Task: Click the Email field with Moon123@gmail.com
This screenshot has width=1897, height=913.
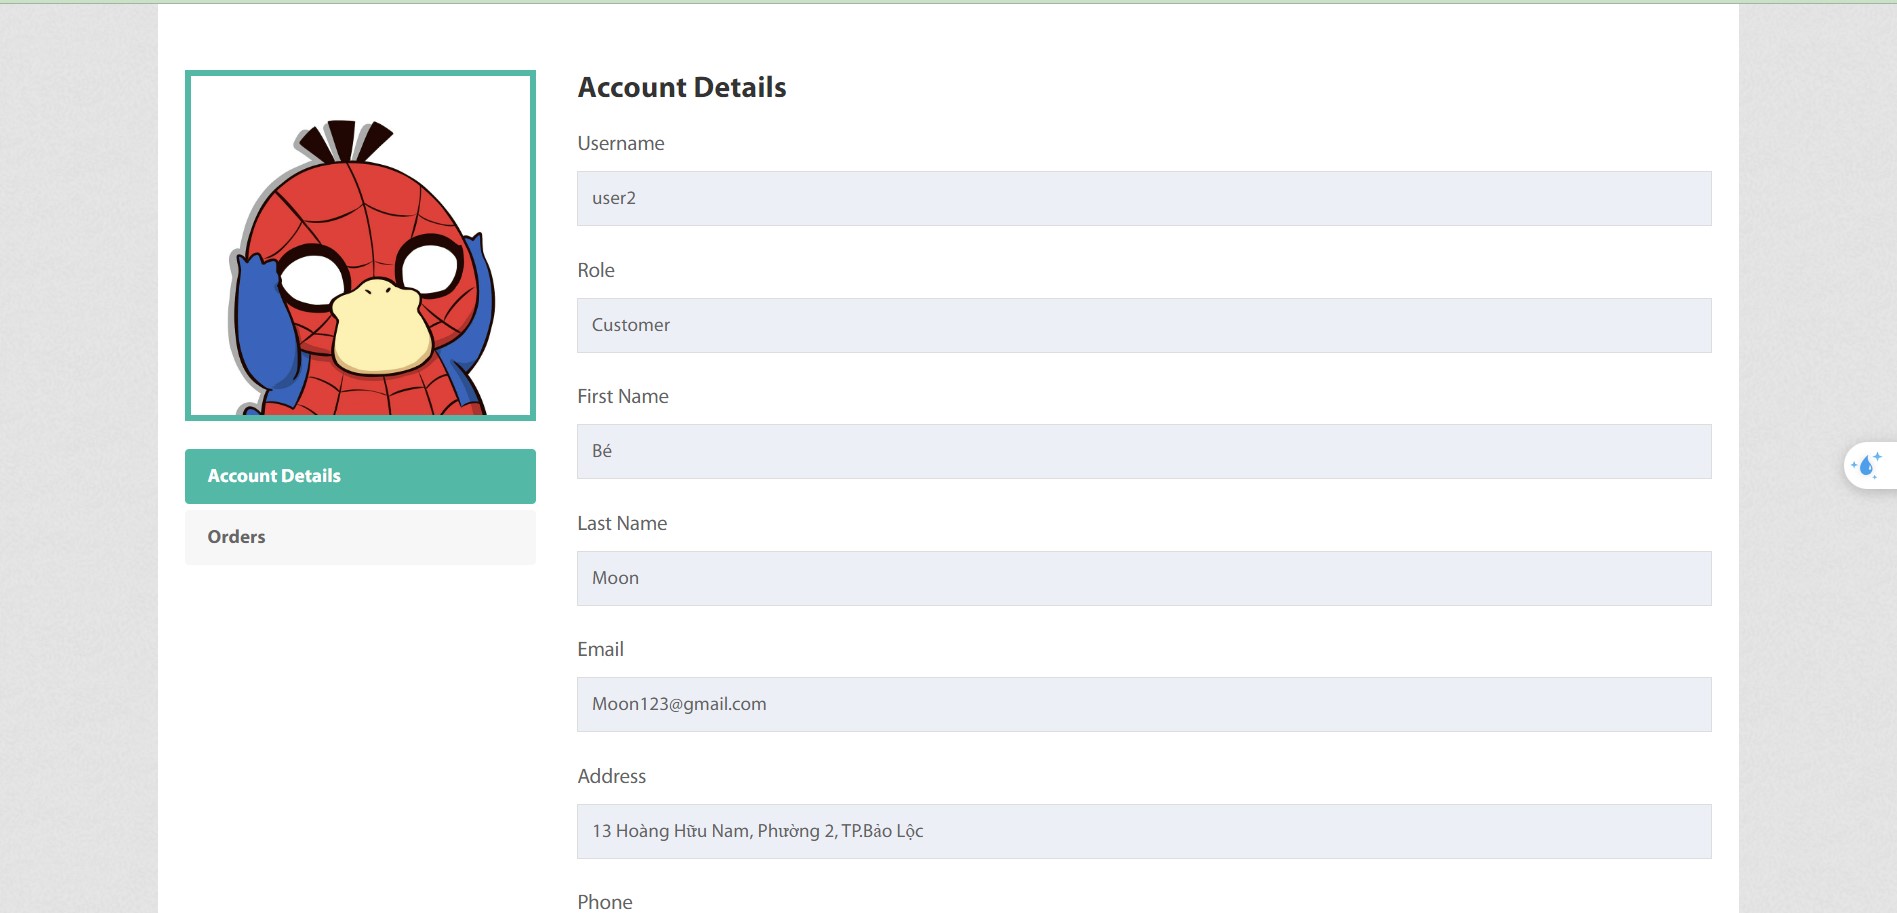Action: click(x=1144, y=704)
